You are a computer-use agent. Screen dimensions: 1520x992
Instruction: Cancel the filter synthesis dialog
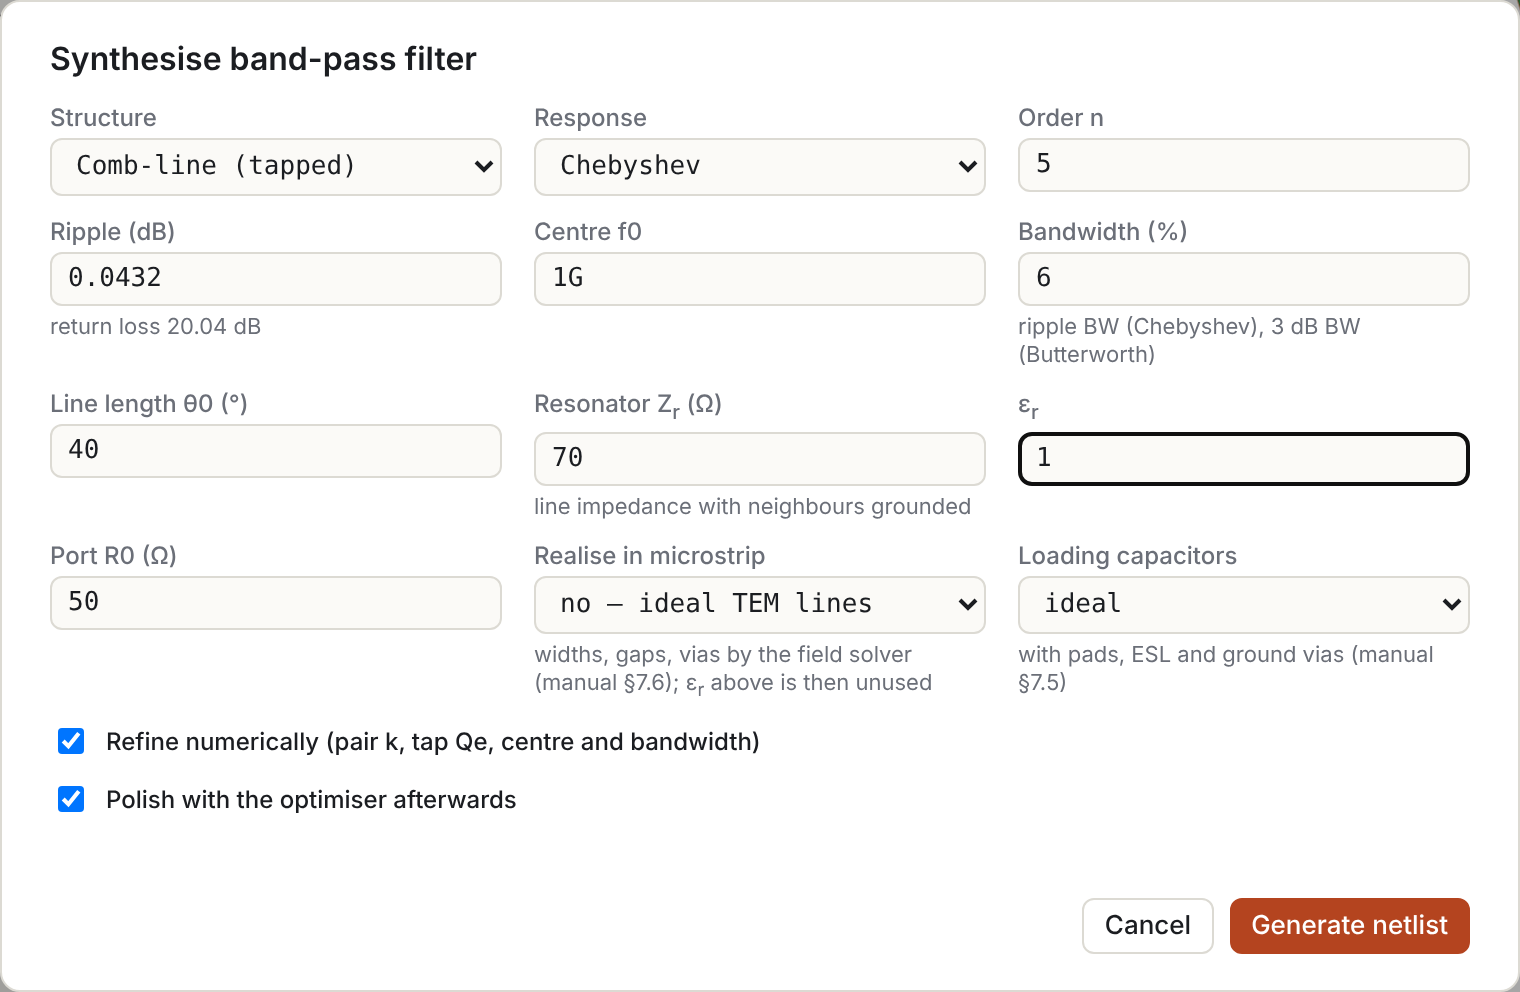pos(1148,925)
